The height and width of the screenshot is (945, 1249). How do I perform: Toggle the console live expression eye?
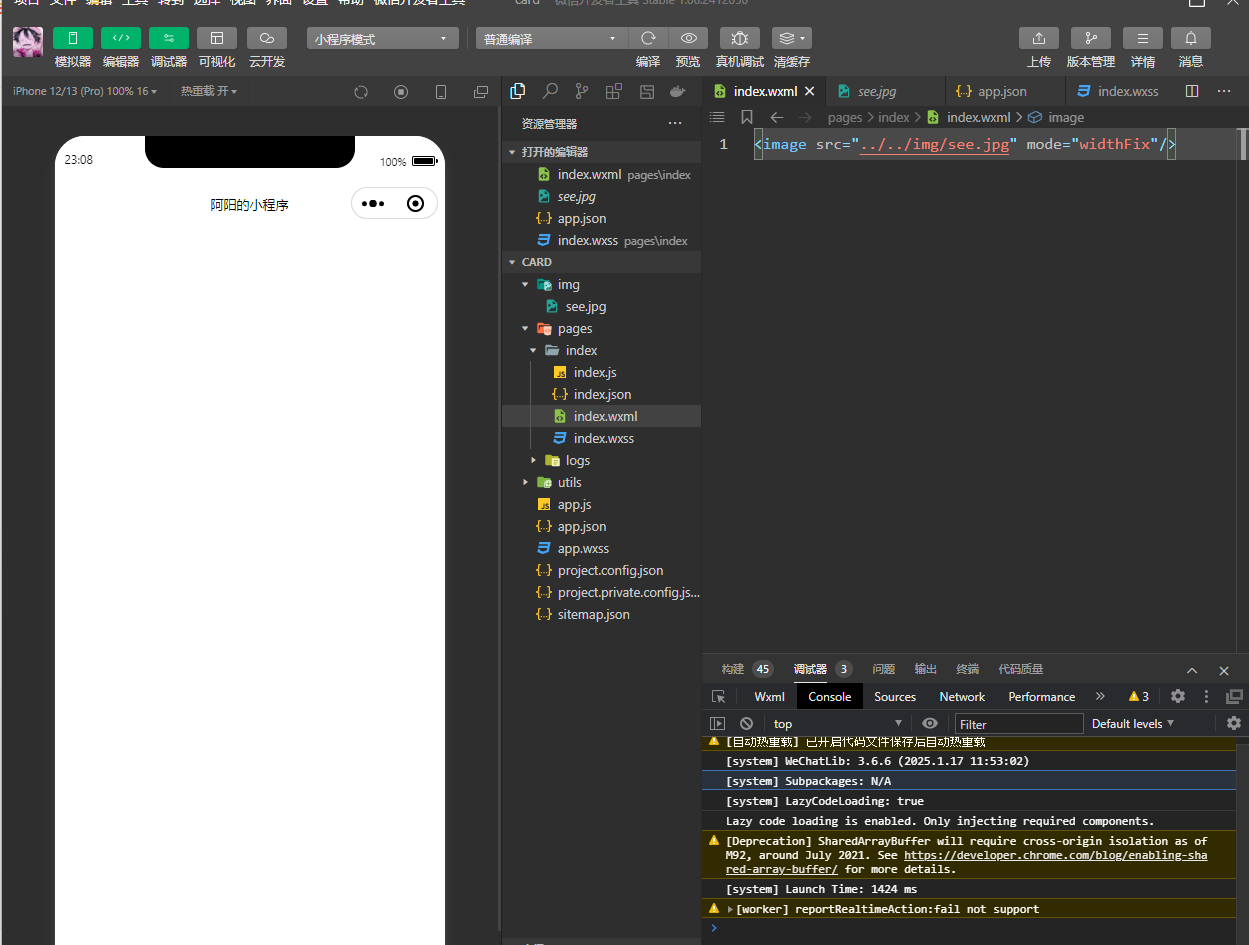coord(930,724)
